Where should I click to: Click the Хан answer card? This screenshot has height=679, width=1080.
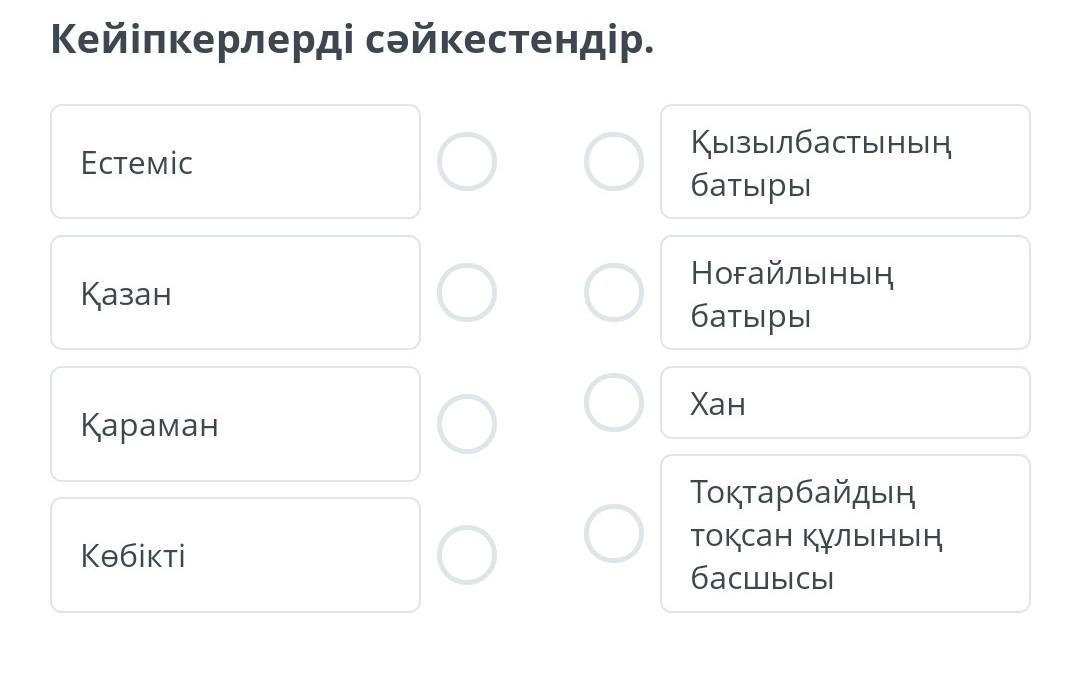(x=845, y=403)
